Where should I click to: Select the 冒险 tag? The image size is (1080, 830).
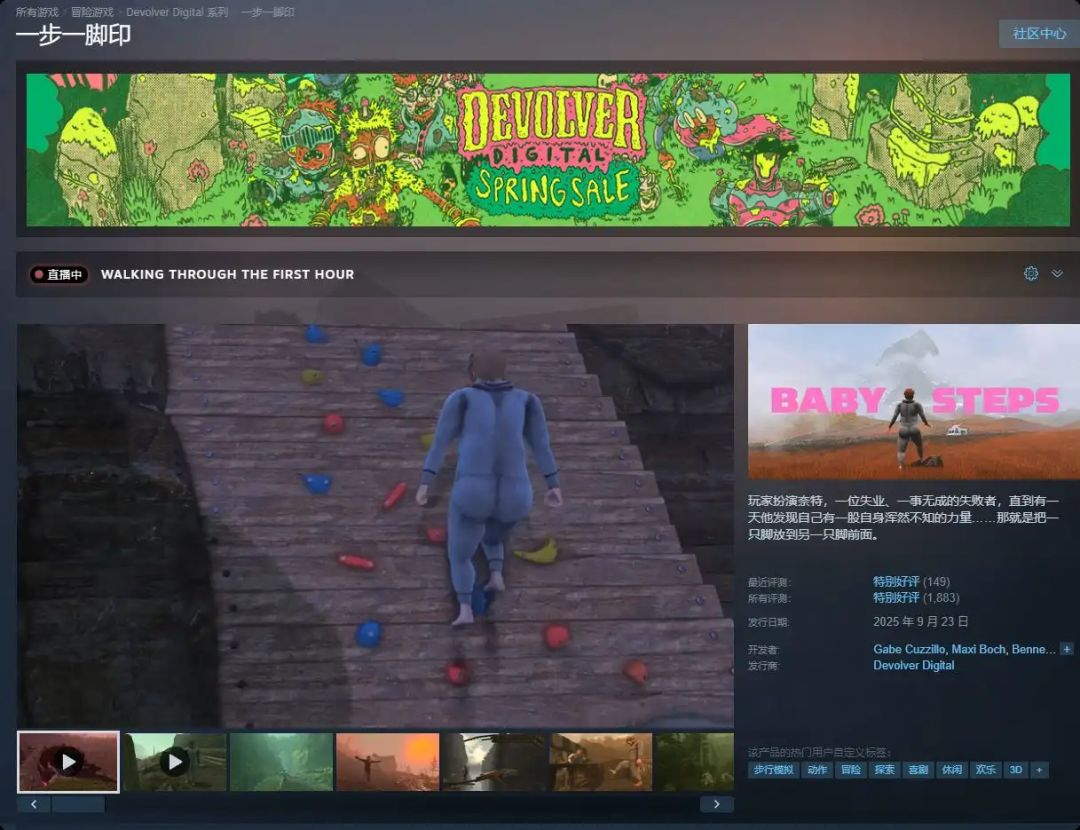click(x=851, y=769)
